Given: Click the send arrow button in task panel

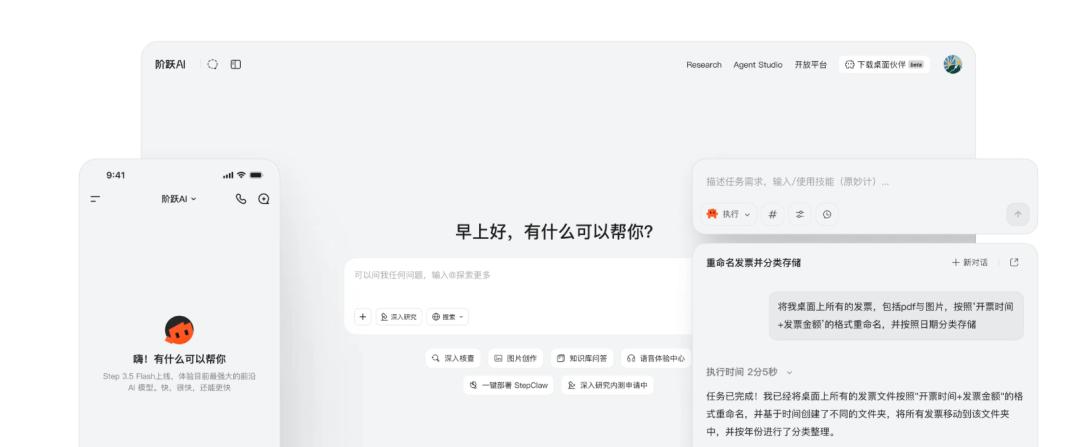Looking at the screenshot, I should pyautogui.click(x=1018, y=214).
